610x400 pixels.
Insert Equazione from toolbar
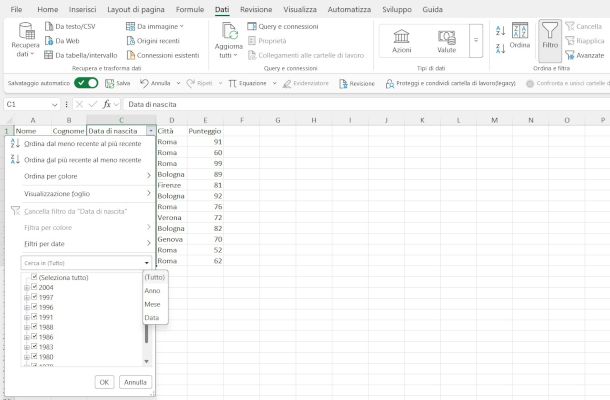pos(247,83)
